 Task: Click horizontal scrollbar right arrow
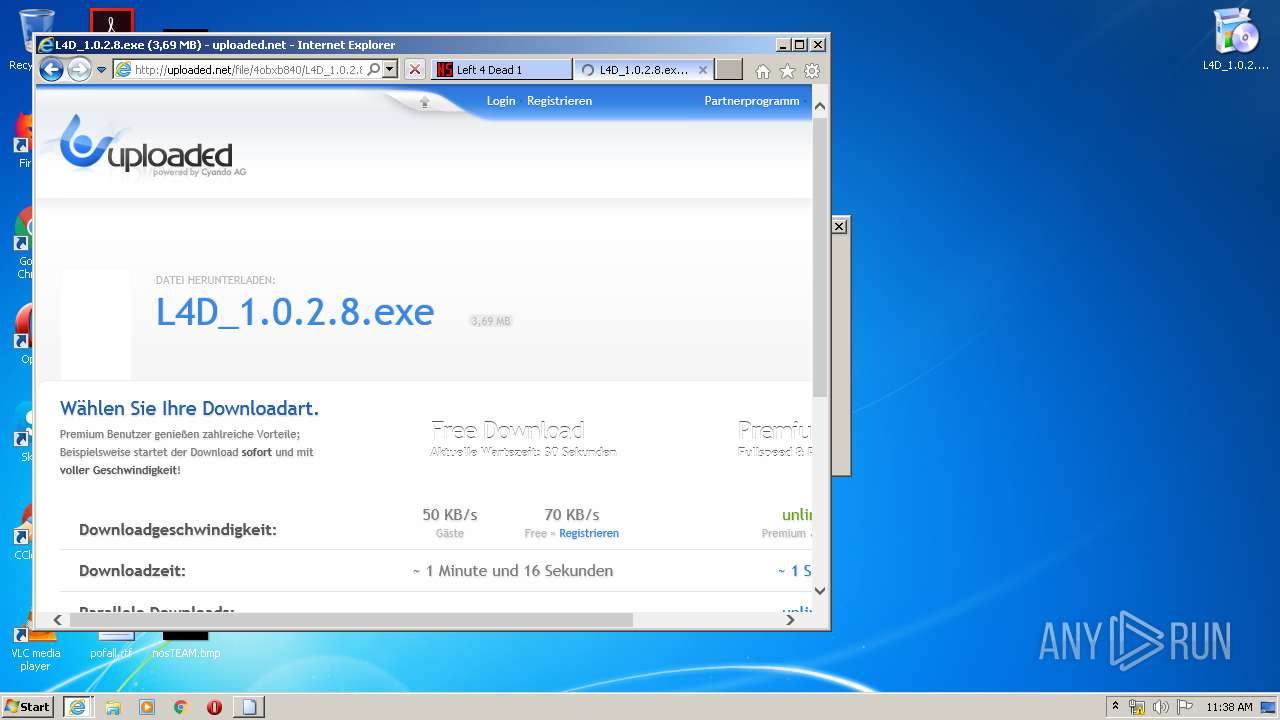(790, 620)
